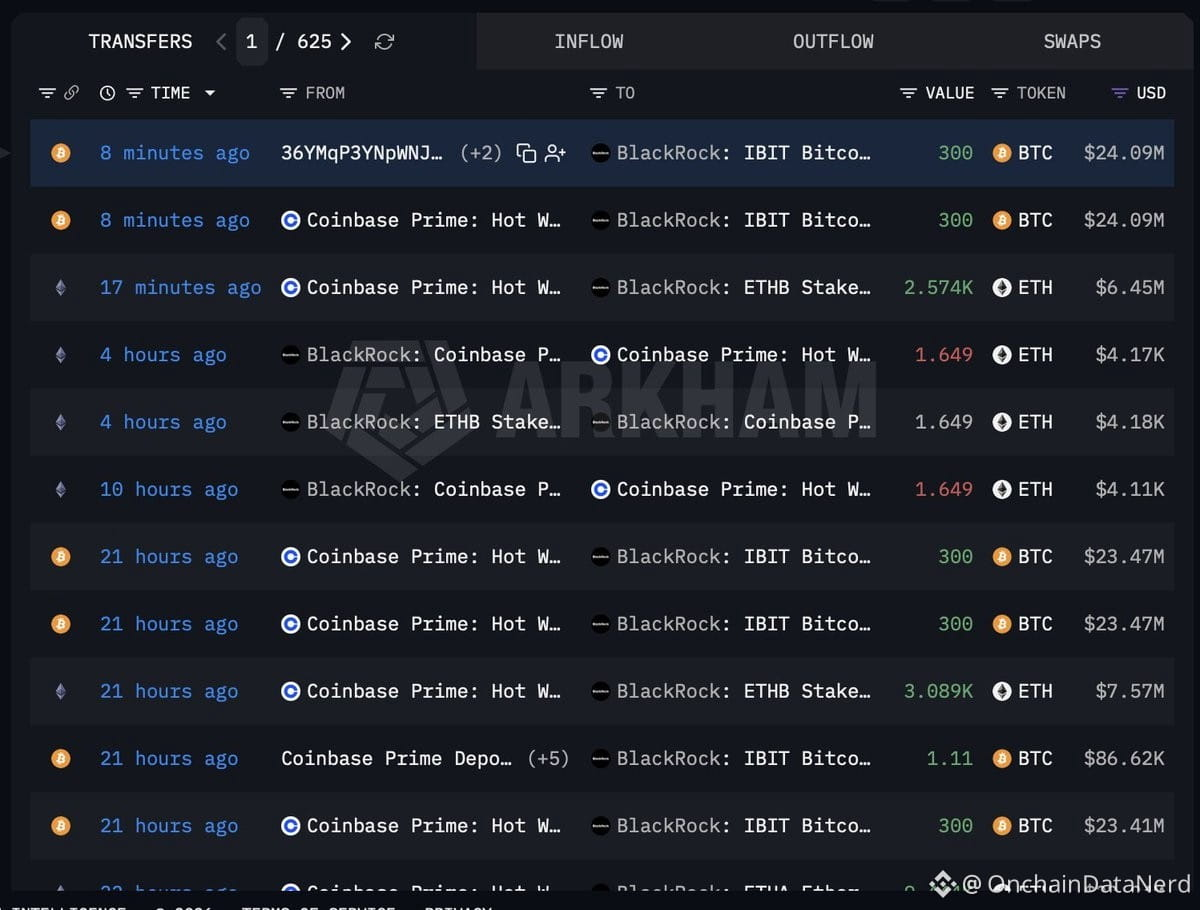This screenshot has width=1200, height=910.
Task: Click BlackRock logo in $6.45M row recipient
Action: [601, 288]
